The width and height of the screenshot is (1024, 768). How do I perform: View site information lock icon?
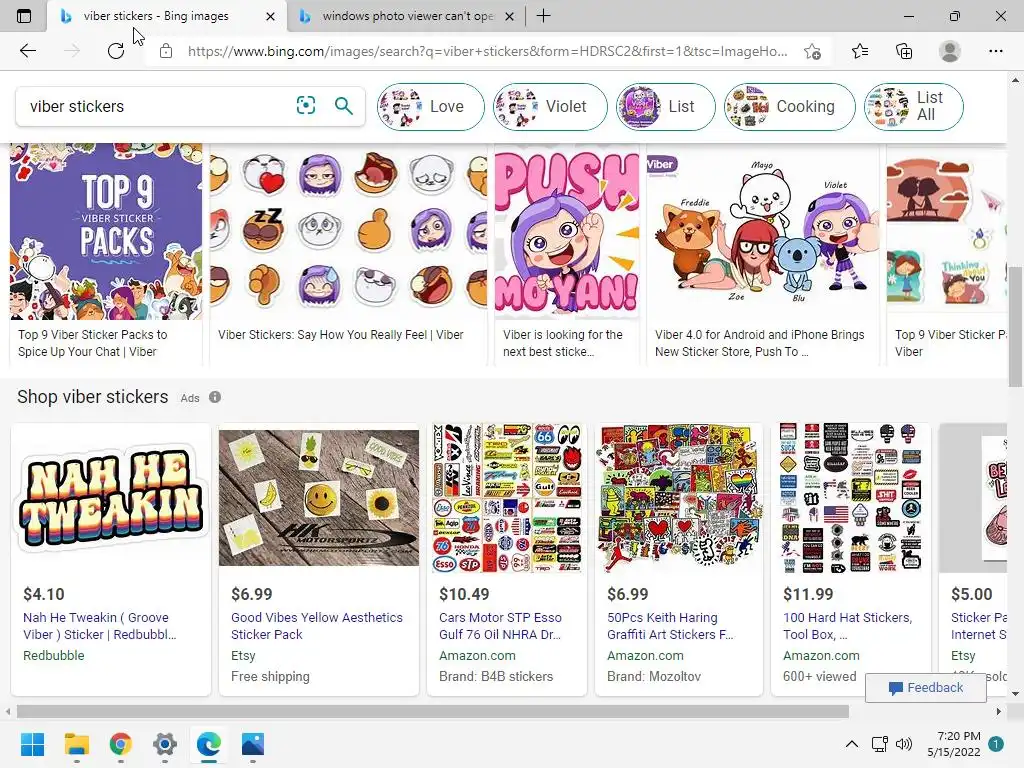(166, 51)
